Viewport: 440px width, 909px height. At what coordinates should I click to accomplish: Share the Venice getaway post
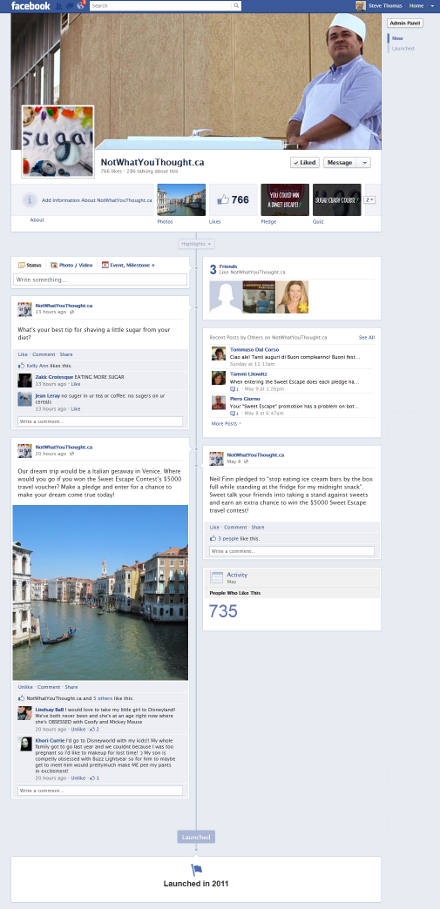[71, 687]
